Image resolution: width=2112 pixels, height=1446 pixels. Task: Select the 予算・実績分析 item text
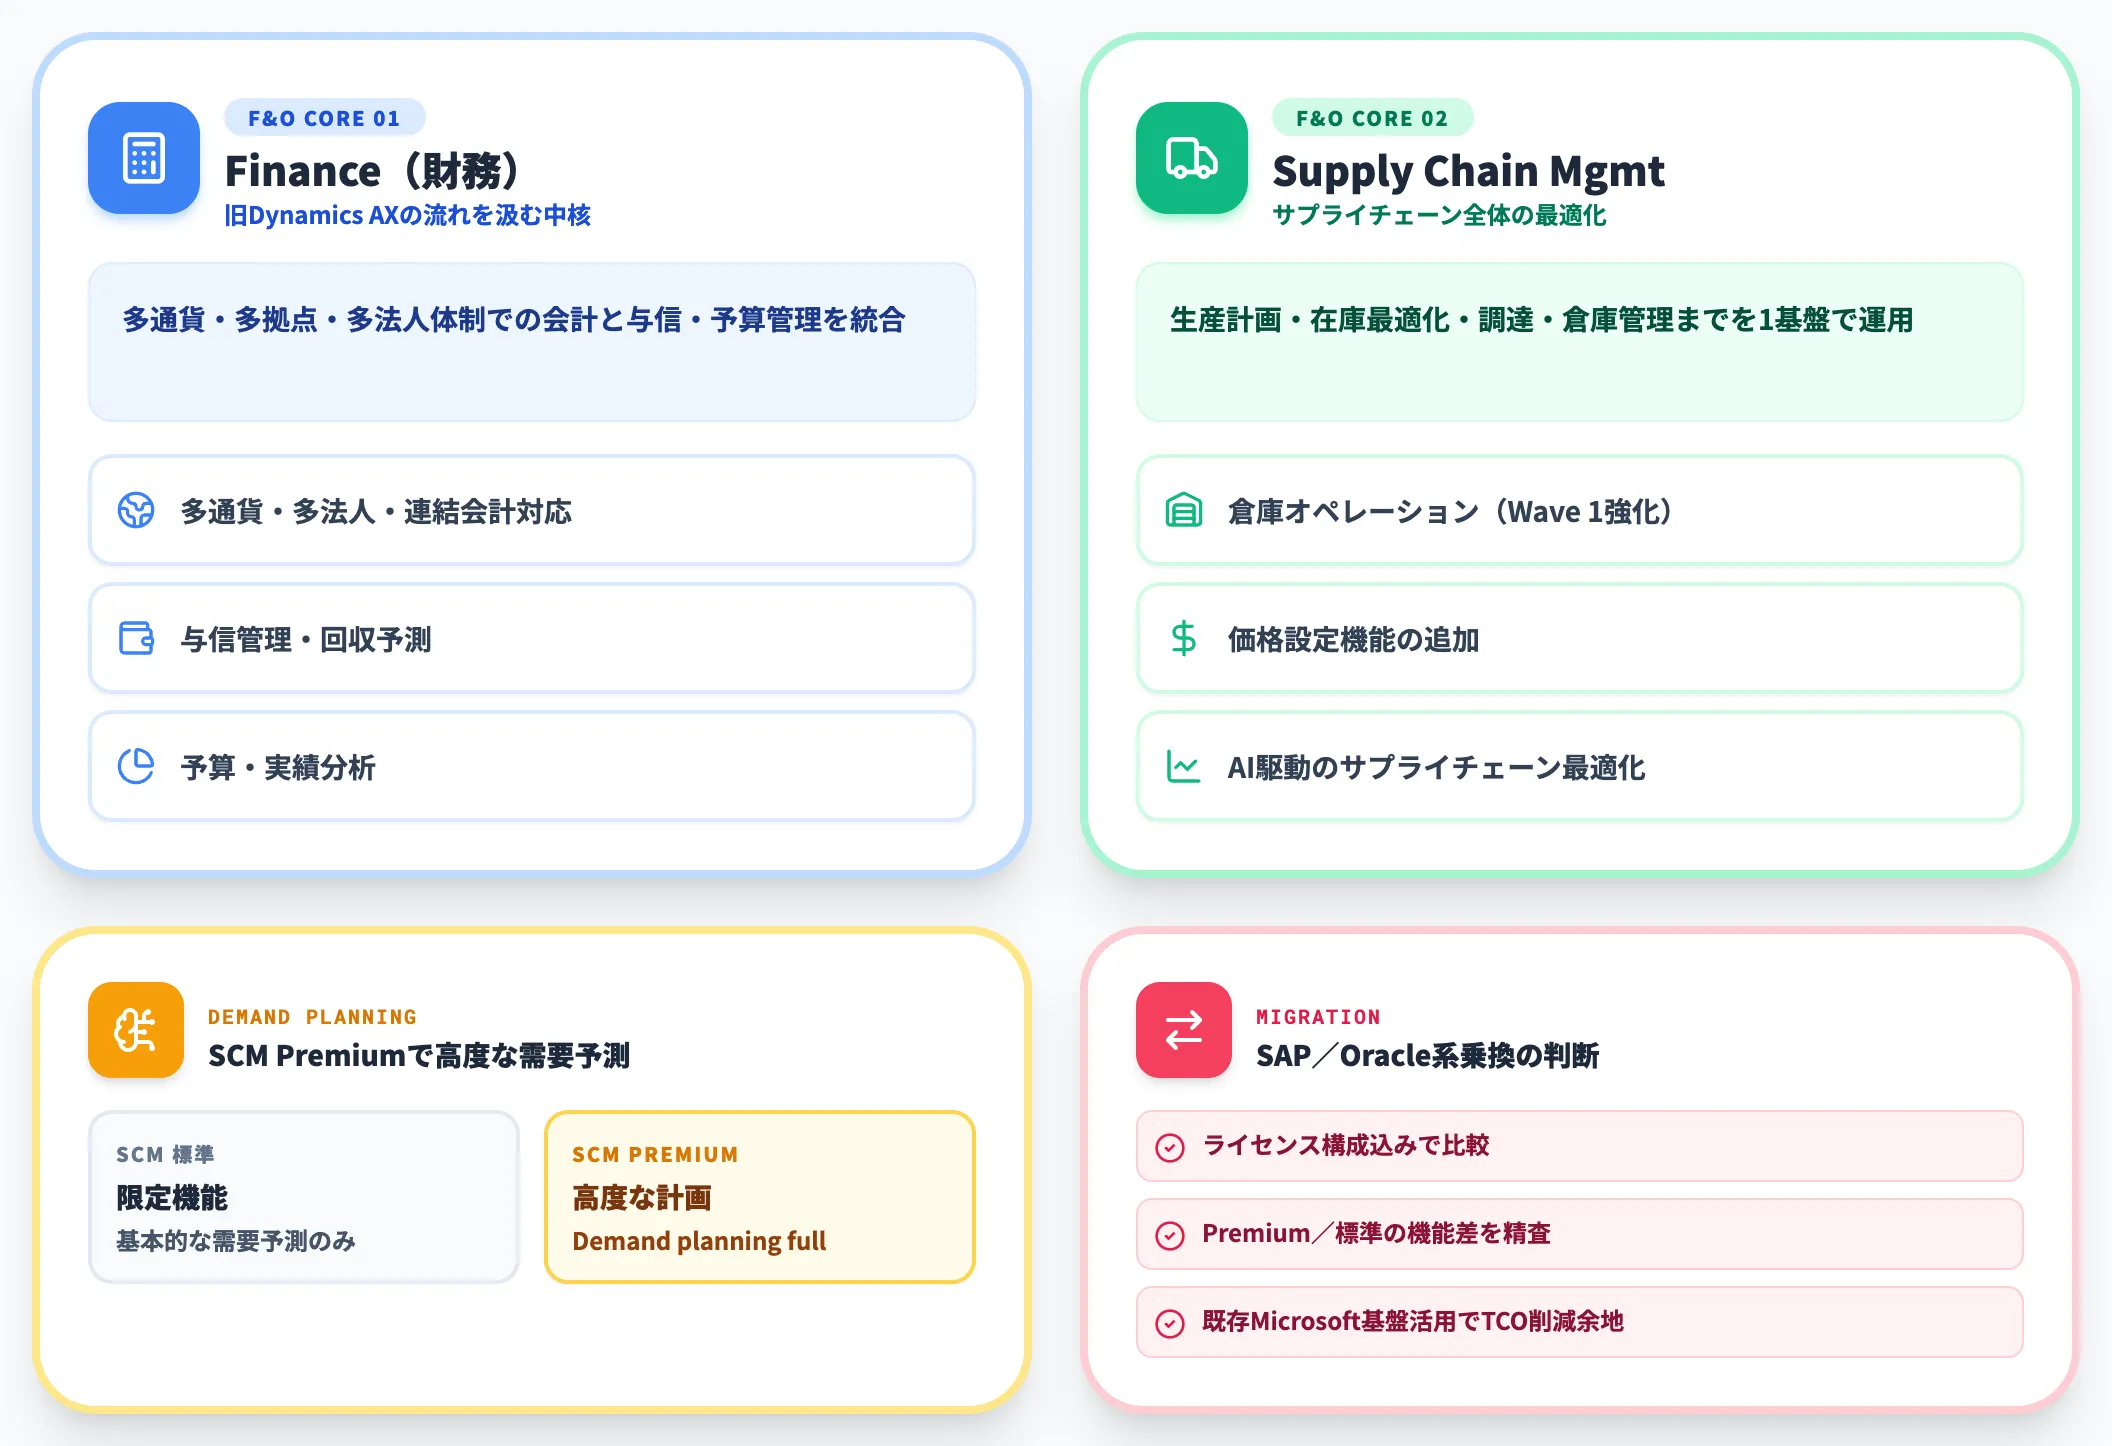click(x=278, y=767)
